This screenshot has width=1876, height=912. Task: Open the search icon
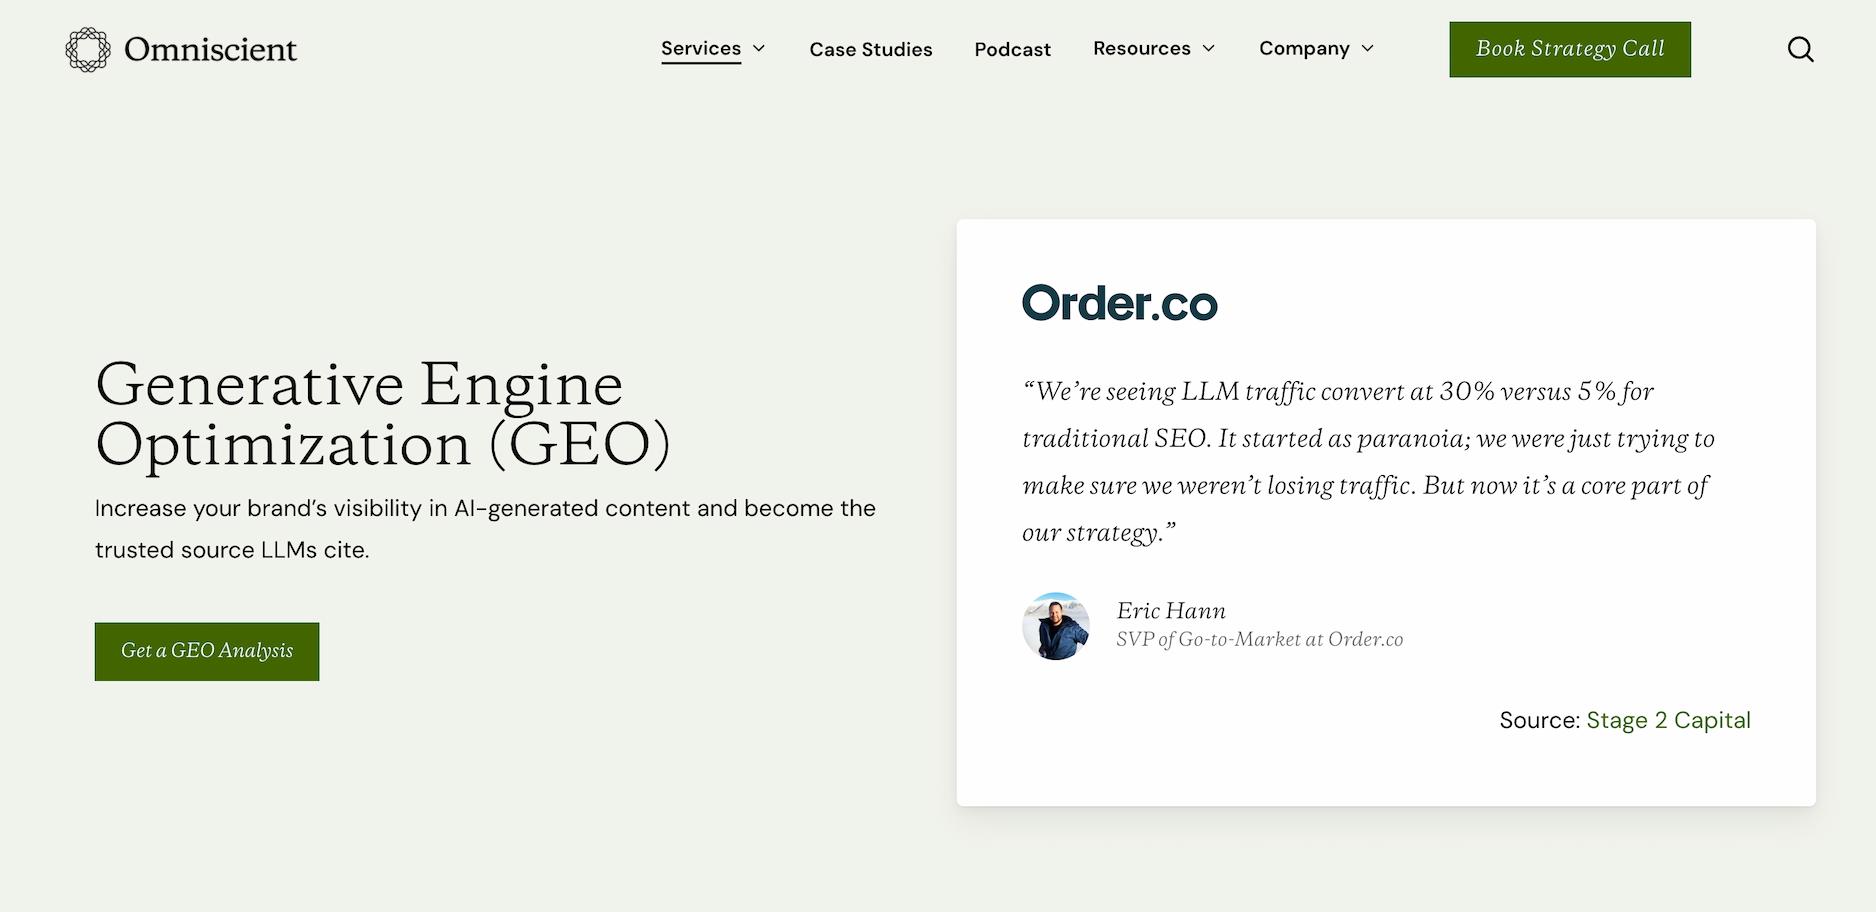click(1801, 49)
